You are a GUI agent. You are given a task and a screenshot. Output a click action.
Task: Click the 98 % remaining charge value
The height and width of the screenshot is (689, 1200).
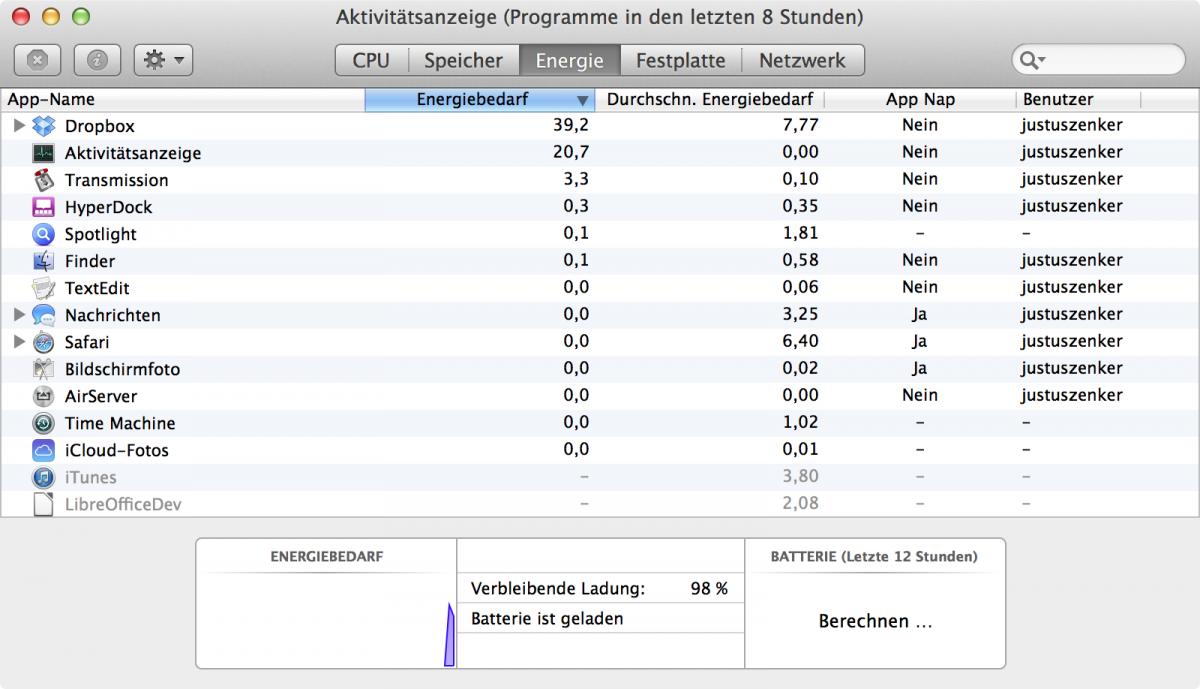pyautogui.click(x=709, y=588)
